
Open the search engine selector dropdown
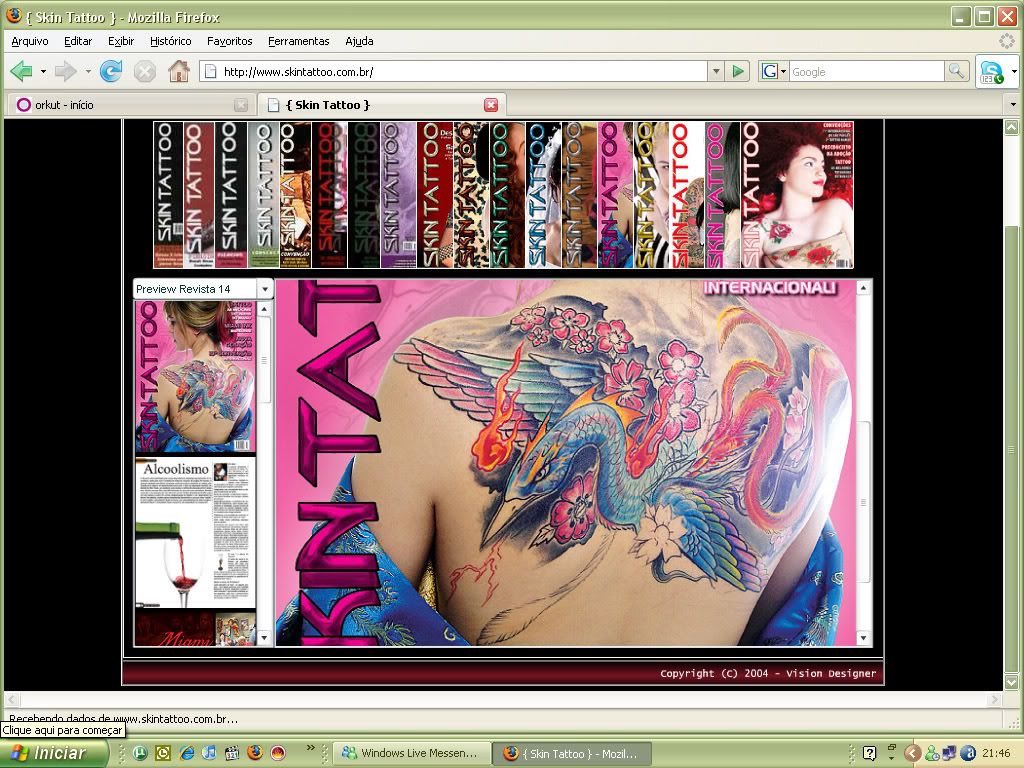click(x=783, y=71)
